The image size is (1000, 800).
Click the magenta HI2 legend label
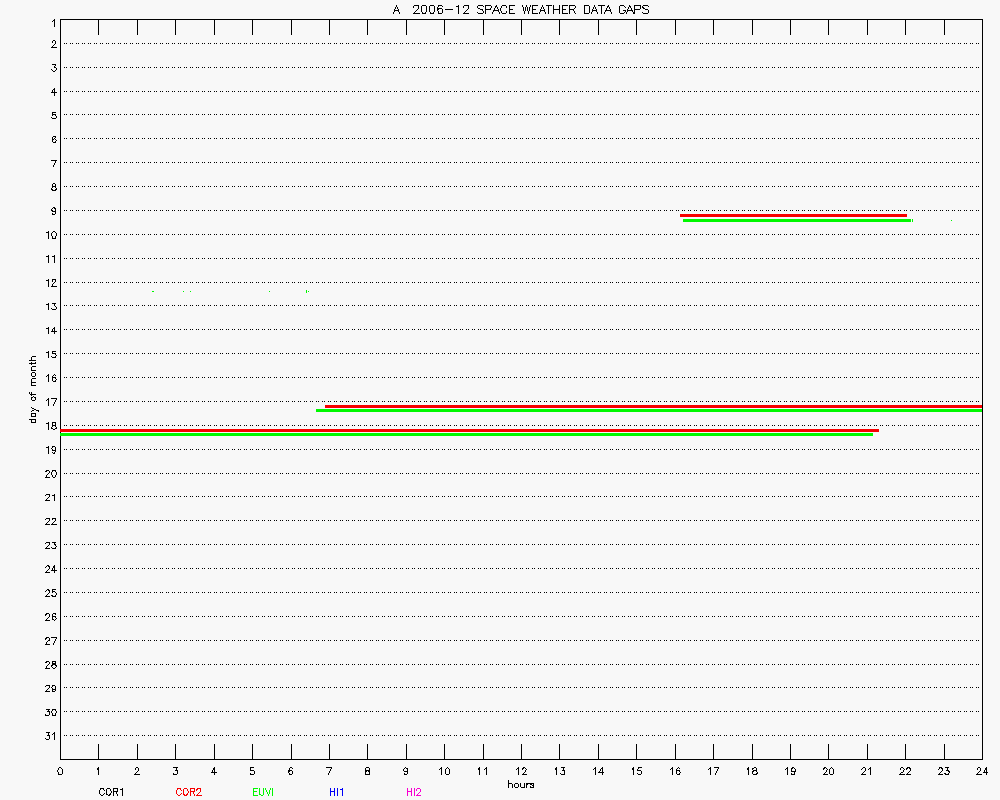pyautogui.click(x=414, y=792)
